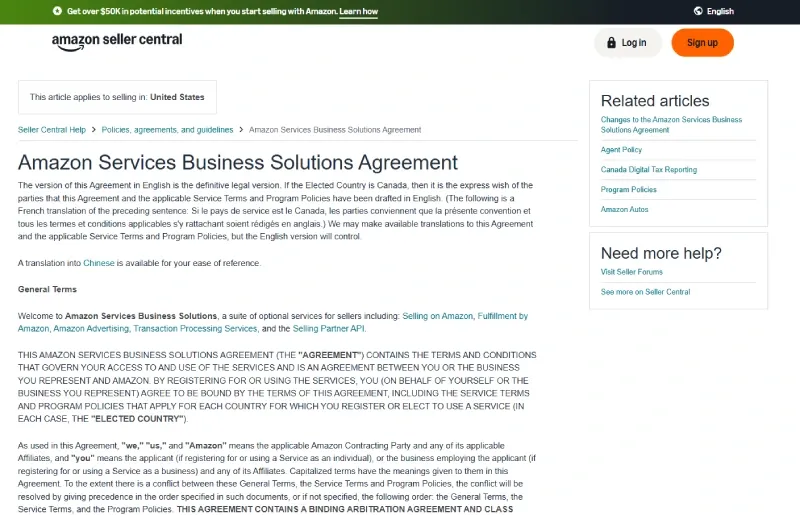Open the Chinese translation link

[x=99, y=263]
